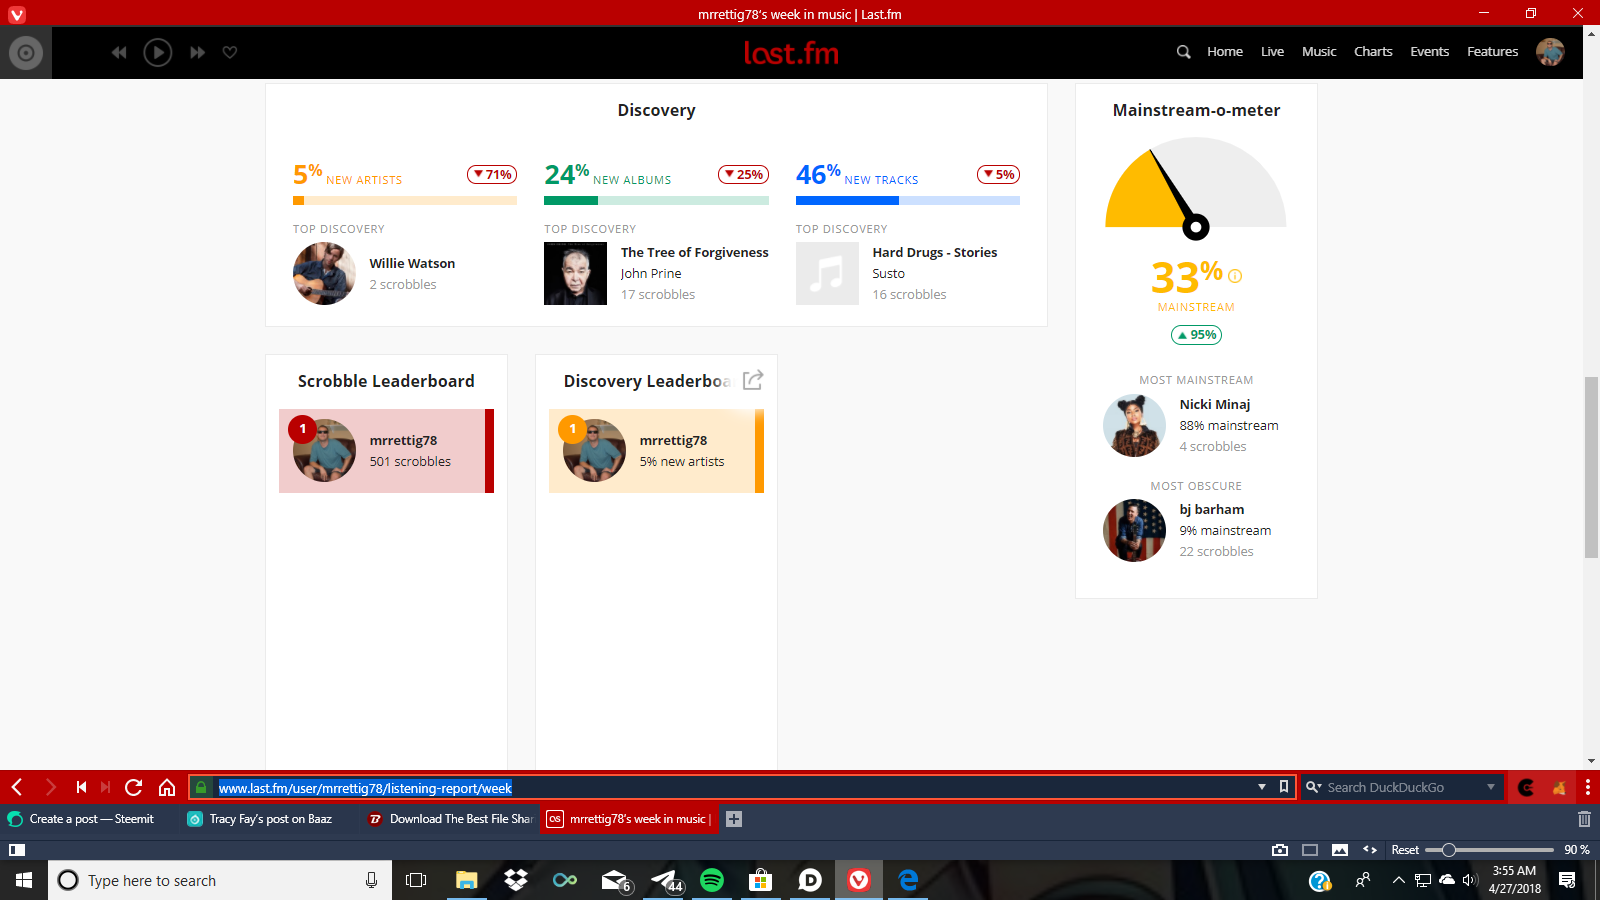Click the Willie Watson artist thumbnail
1600x900 pixels.
(x=324, y=274)
